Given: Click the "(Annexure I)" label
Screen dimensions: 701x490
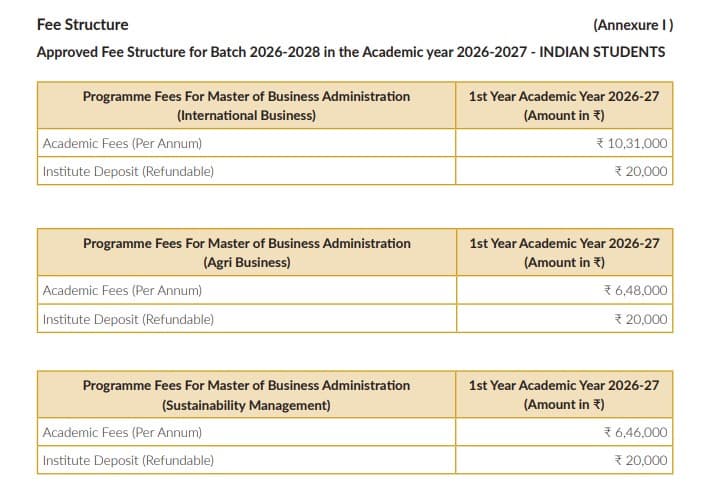Looking at the screenshot, I should coord(632,24).
